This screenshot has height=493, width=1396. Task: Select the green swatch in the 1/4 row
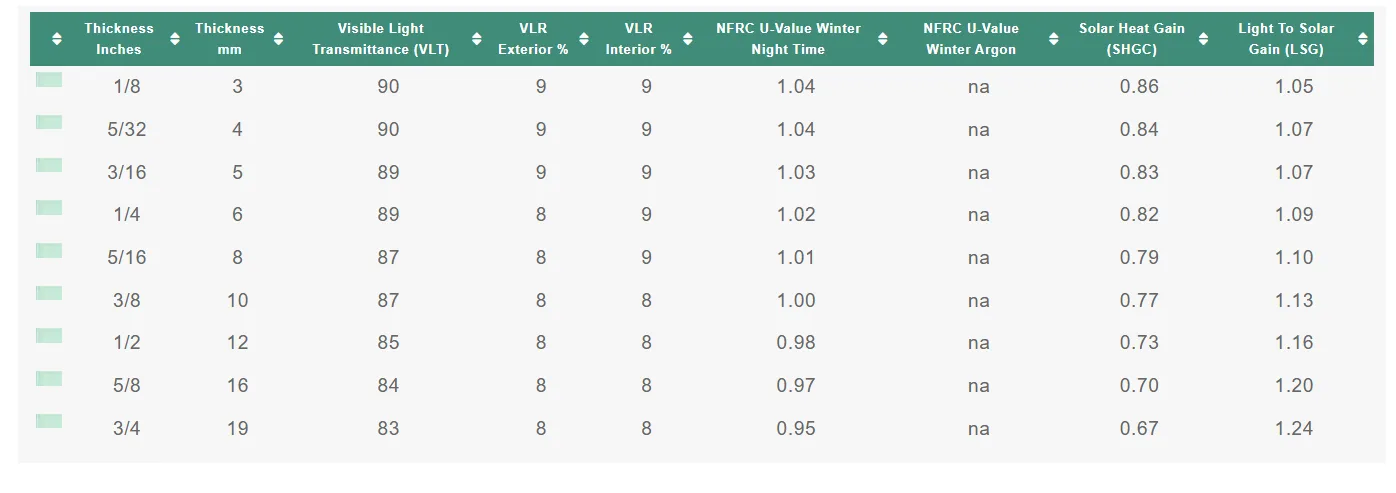(49, 208)
